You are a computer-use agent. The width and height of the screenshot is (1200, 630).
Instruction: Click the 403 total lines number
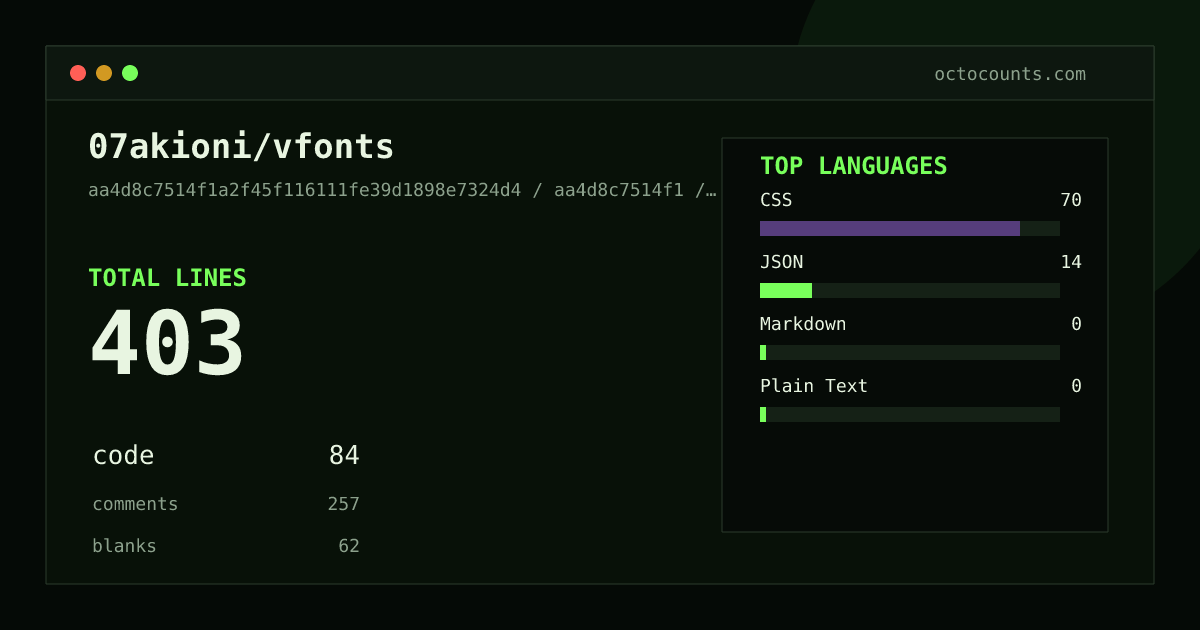pos(167,343)
